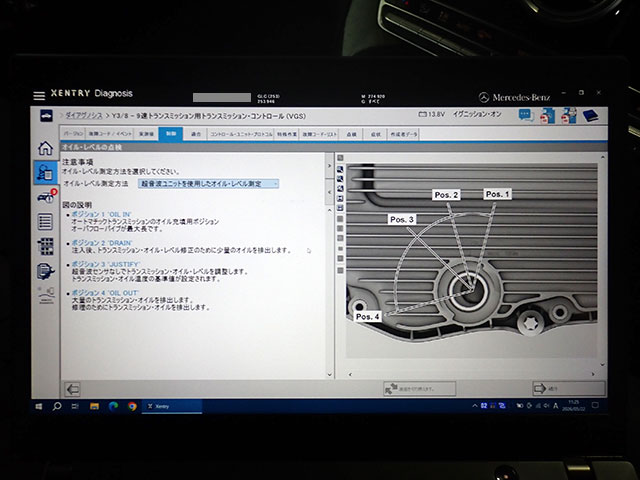Open the list icon in left sidebar

[x=45, y=222]
